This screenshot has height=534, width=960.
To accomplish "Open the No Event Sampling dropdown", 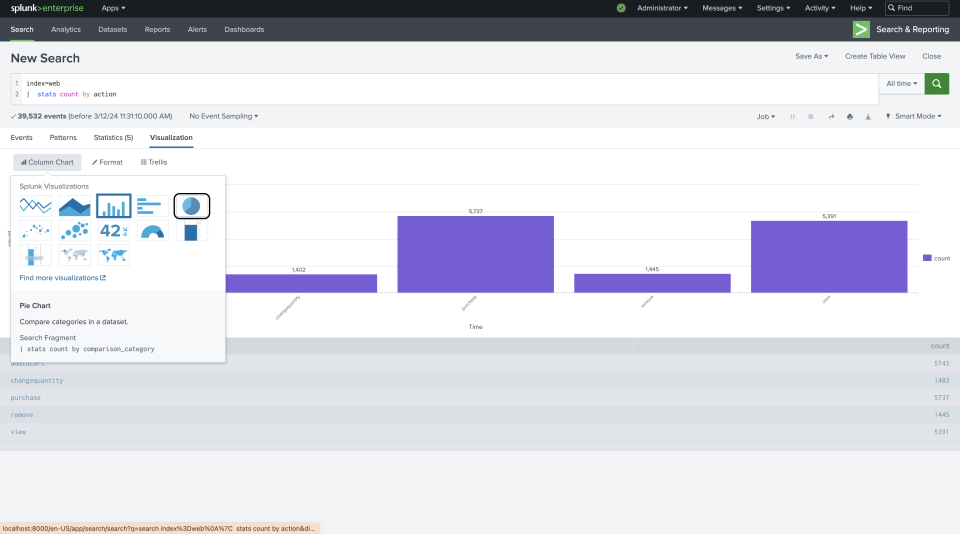I will point(223,116).
